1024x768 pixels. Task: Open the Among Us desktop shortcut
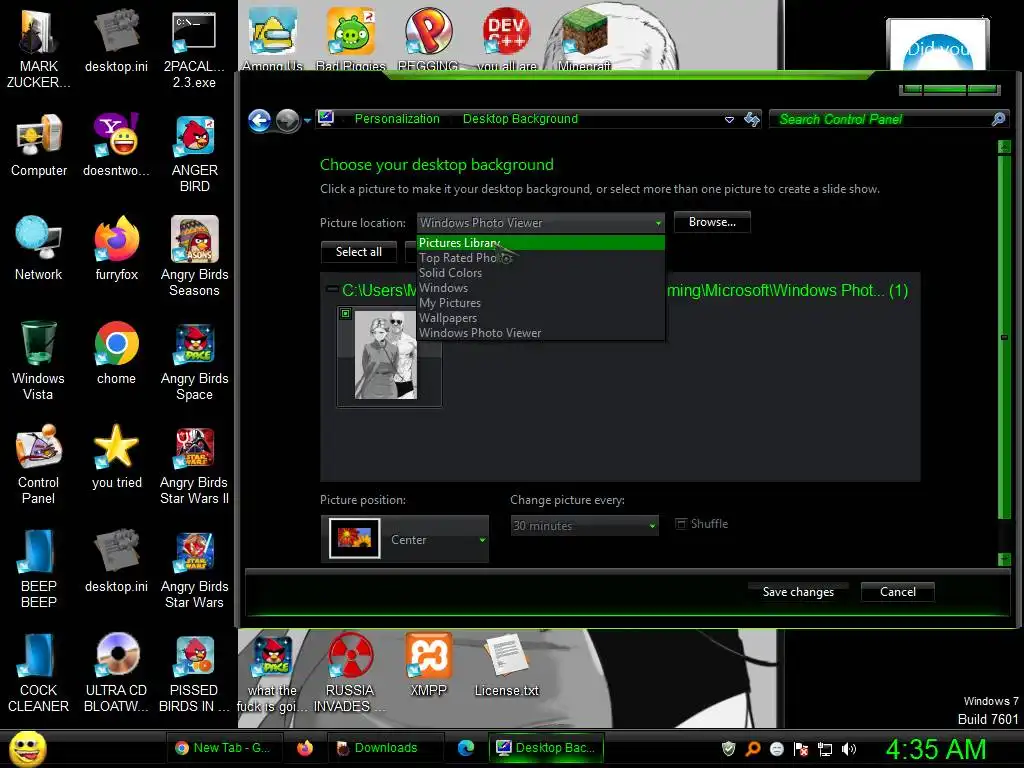coord(272,38)
